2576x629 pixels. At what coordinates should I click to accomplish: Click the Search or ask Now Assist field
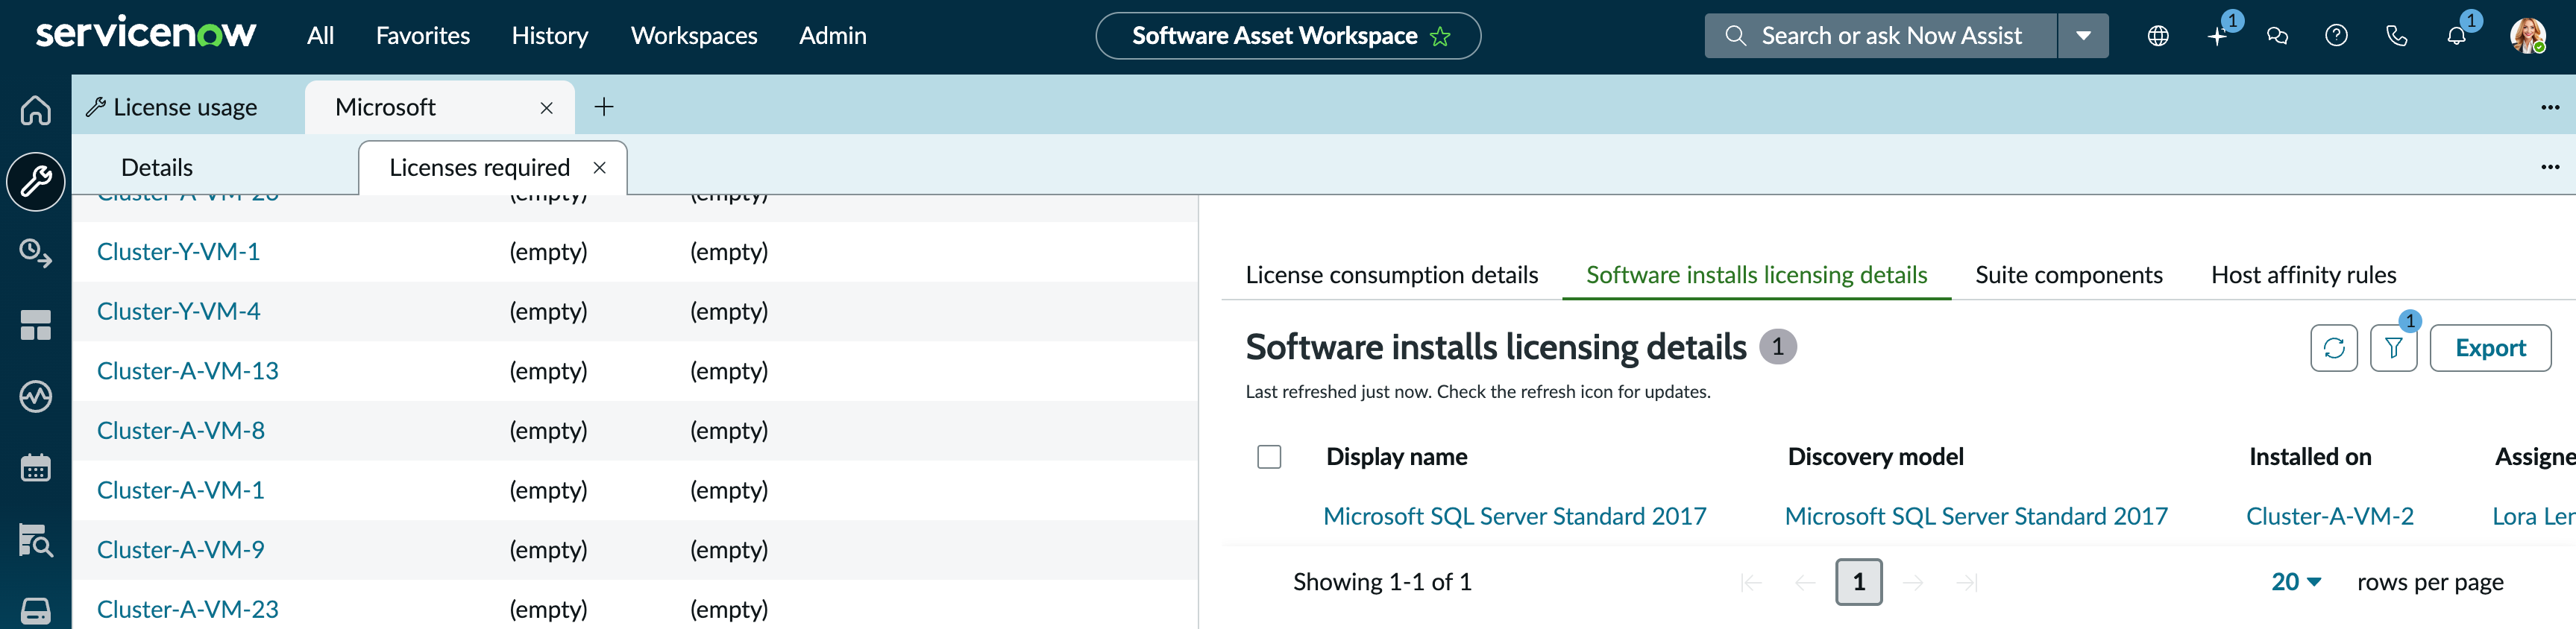tap(1881, 36)
